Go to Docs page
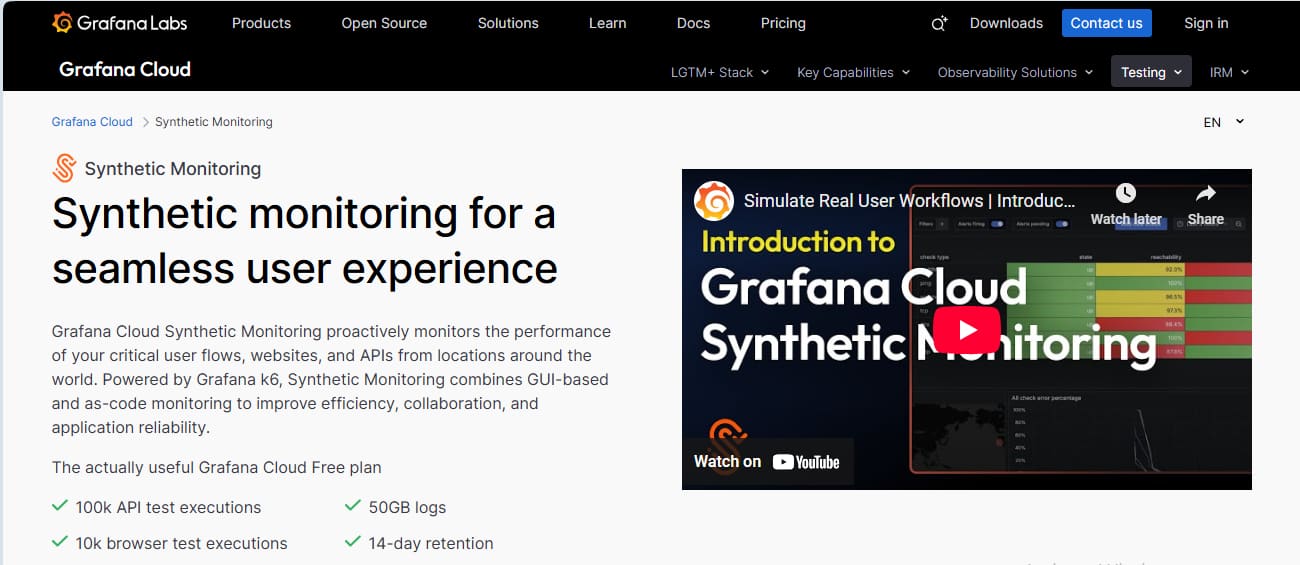Viewport: 1300px width, 565px height. tap(693, 23)
